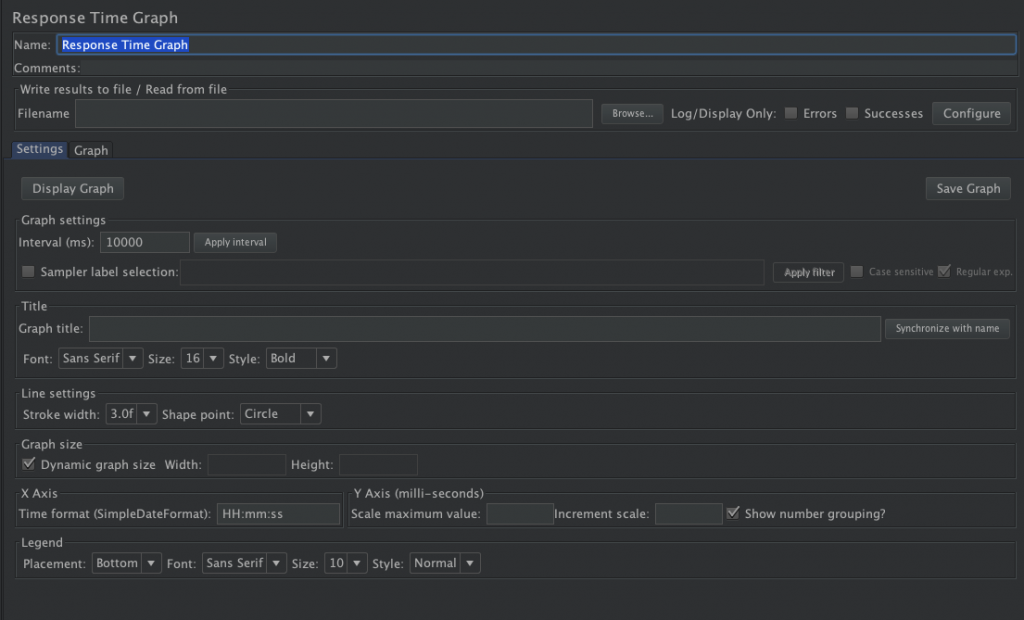Image resolution: width=1024 pixels, height=620 pixels.
Task: Select the Settings tab
Action: coord(40,149)
